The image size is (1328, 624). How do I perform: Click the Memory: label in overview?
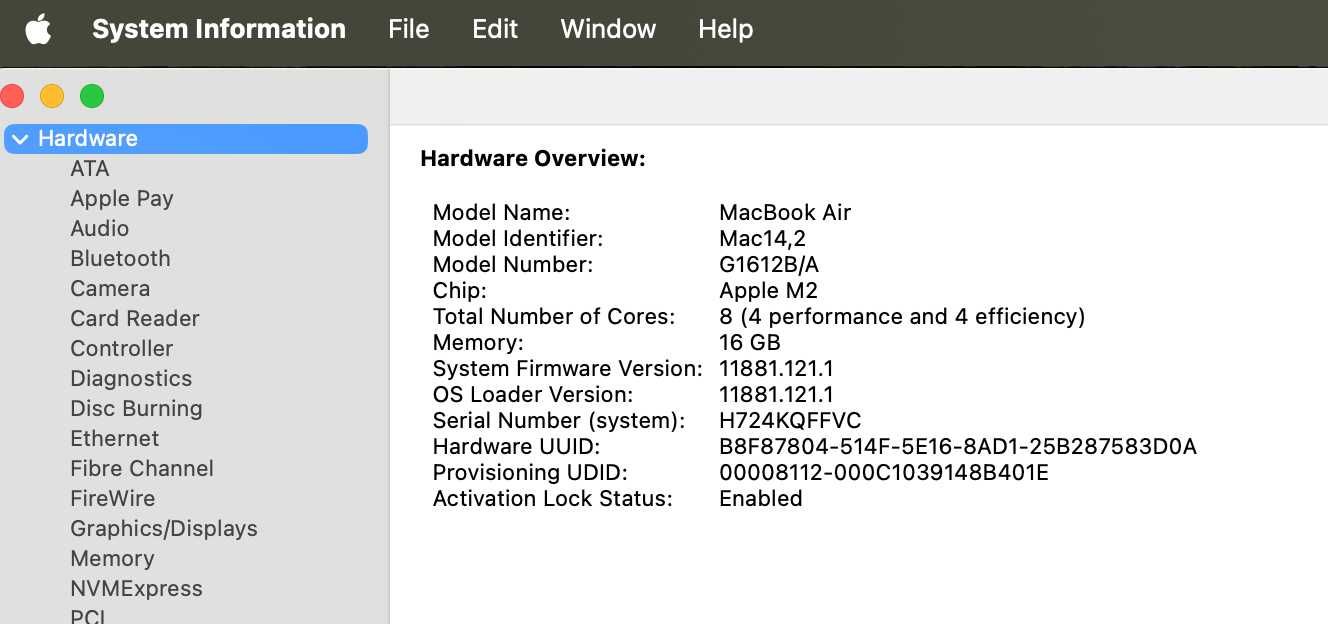(478, 342)
